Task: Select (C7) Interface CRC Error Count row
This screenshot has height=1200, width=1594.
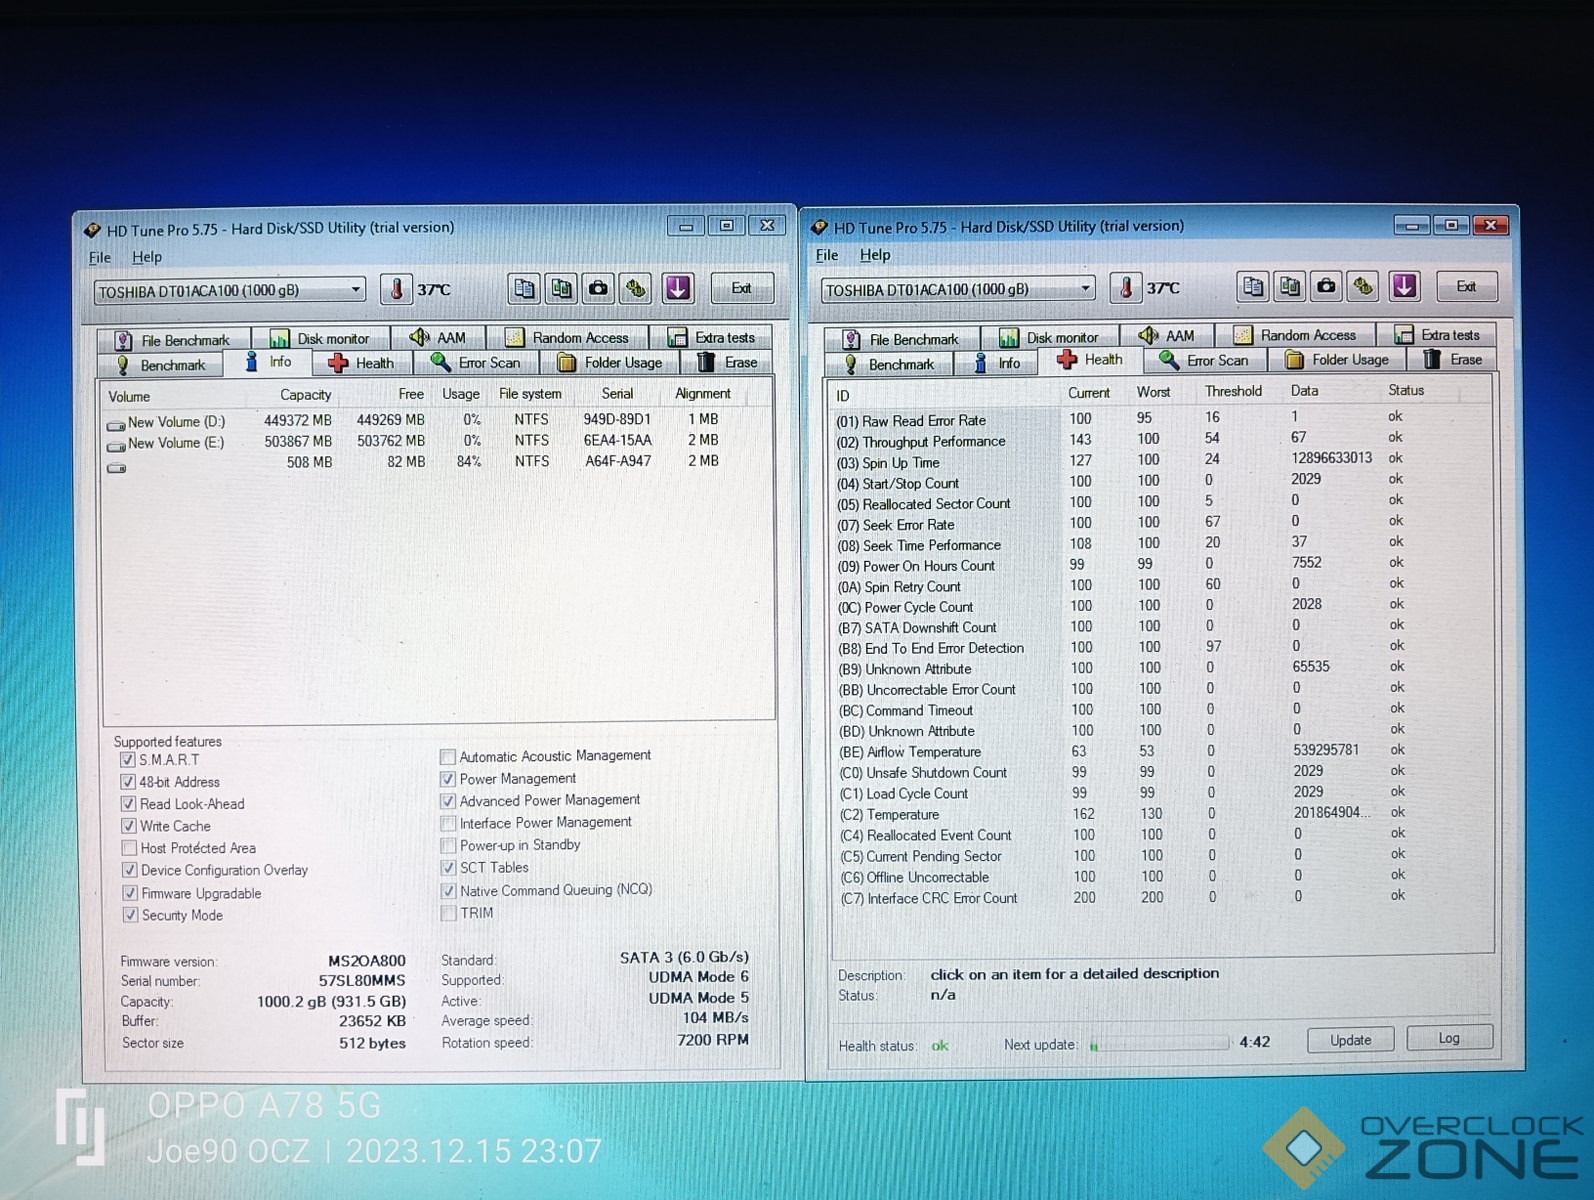Action: [1123, 898]
